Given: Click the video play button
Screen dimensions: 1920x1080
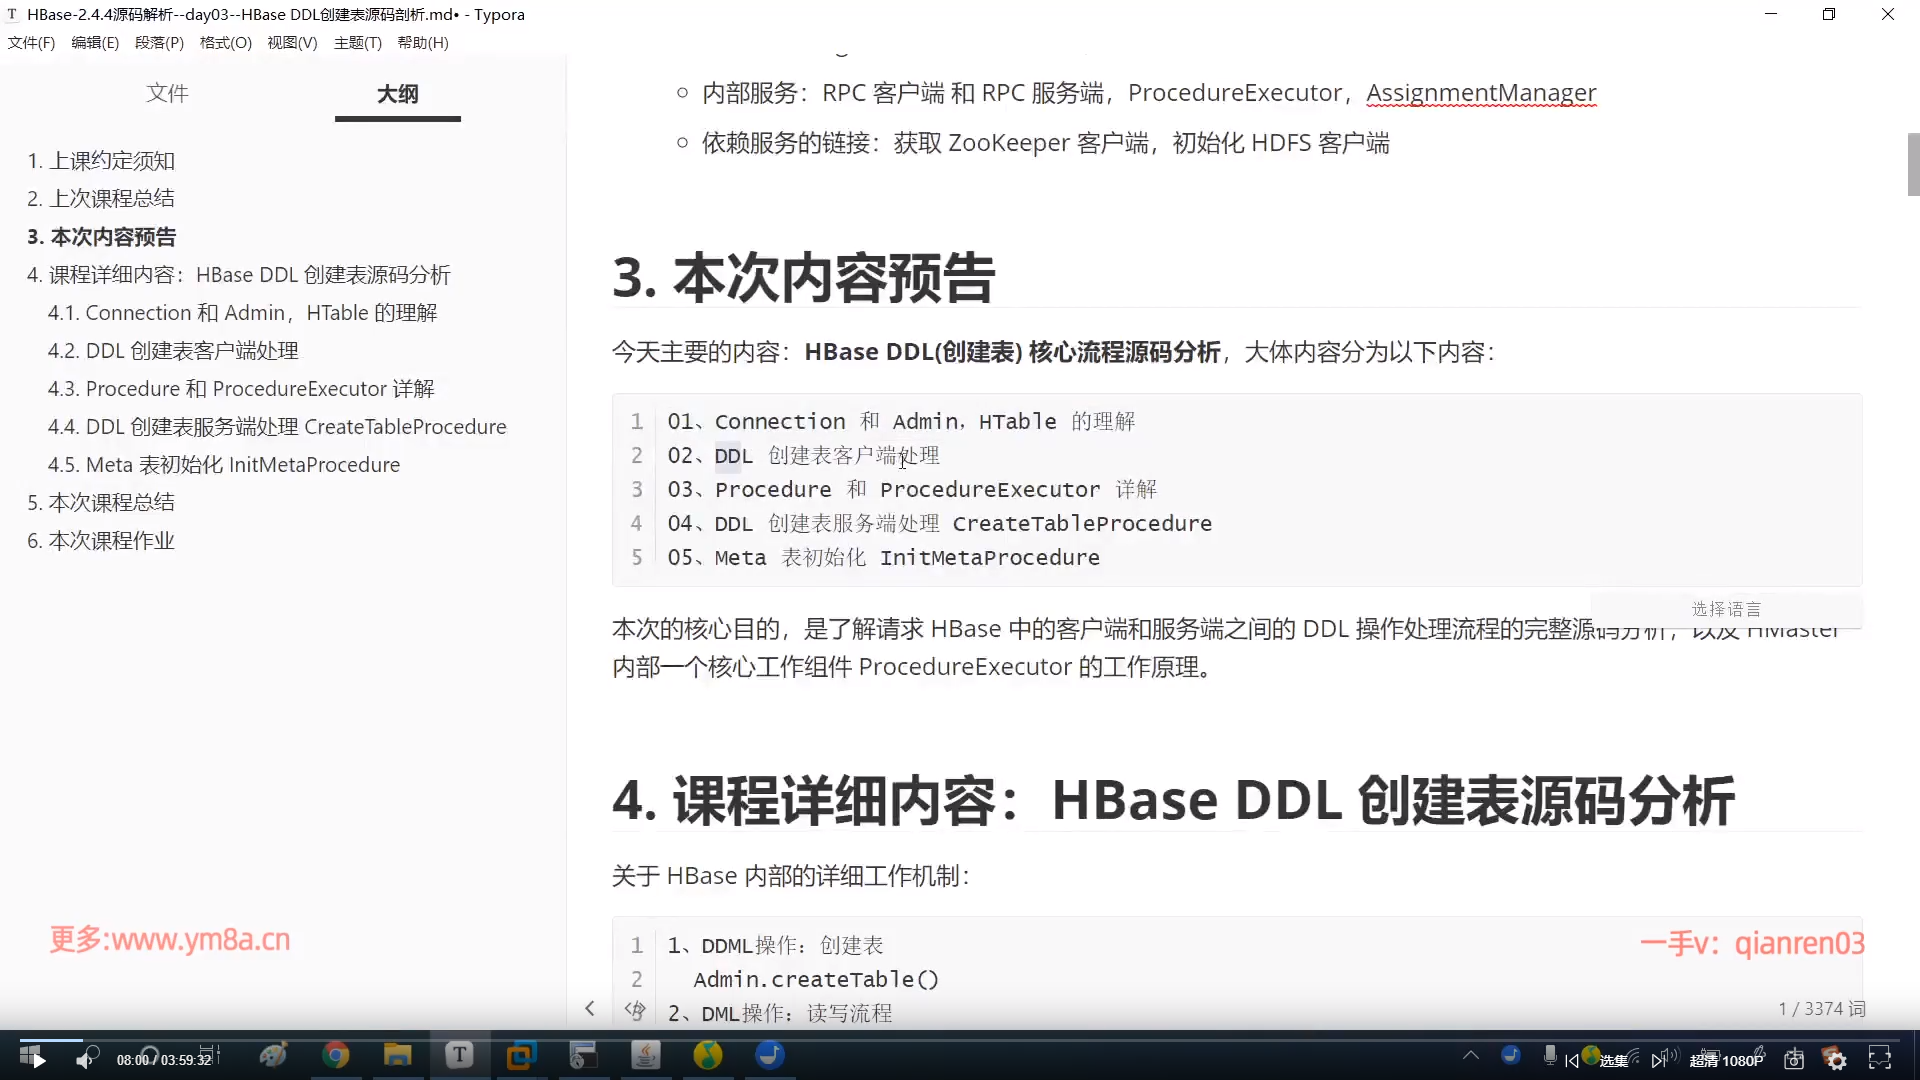Looking at the screenshot, I should [38, 1060].
